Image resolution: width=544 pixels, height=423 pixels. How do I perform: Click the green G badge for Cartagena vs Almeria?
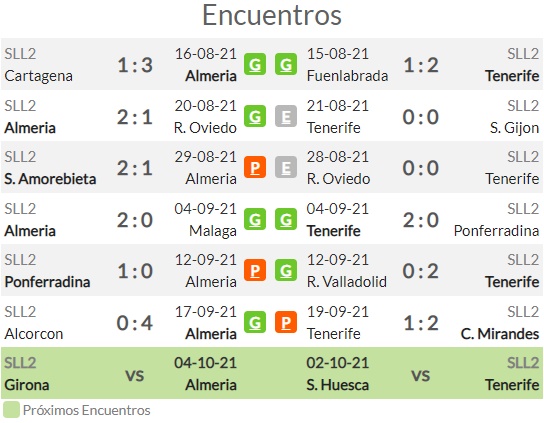coord(255,64)
